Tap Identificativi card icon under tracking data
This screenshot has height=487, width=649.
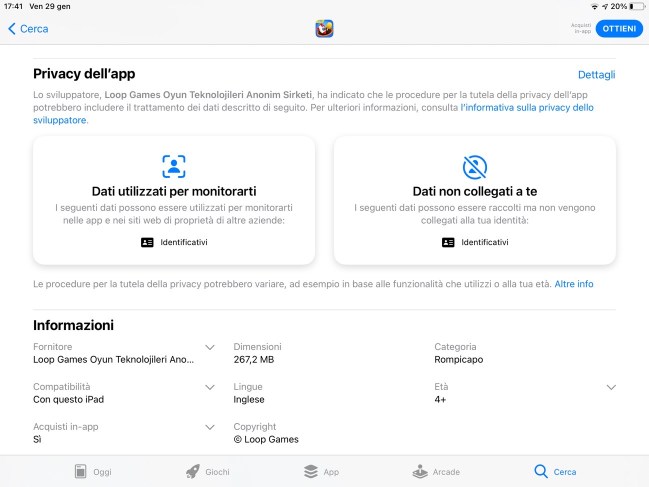(x=147, y=242)
